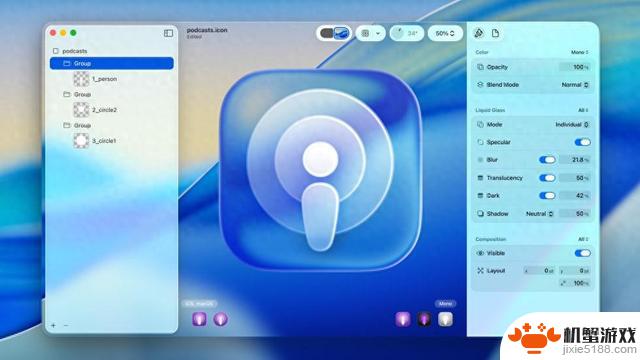Click the 2_circle2 layer thumbnail
Image resolution: width=640 pixels, height=360 pixels.
[81, 110]
